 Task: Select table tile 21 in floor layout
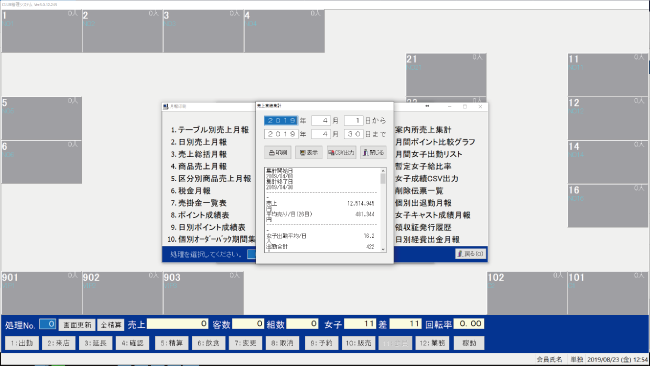pyautogui.click(x=446, y=75)
